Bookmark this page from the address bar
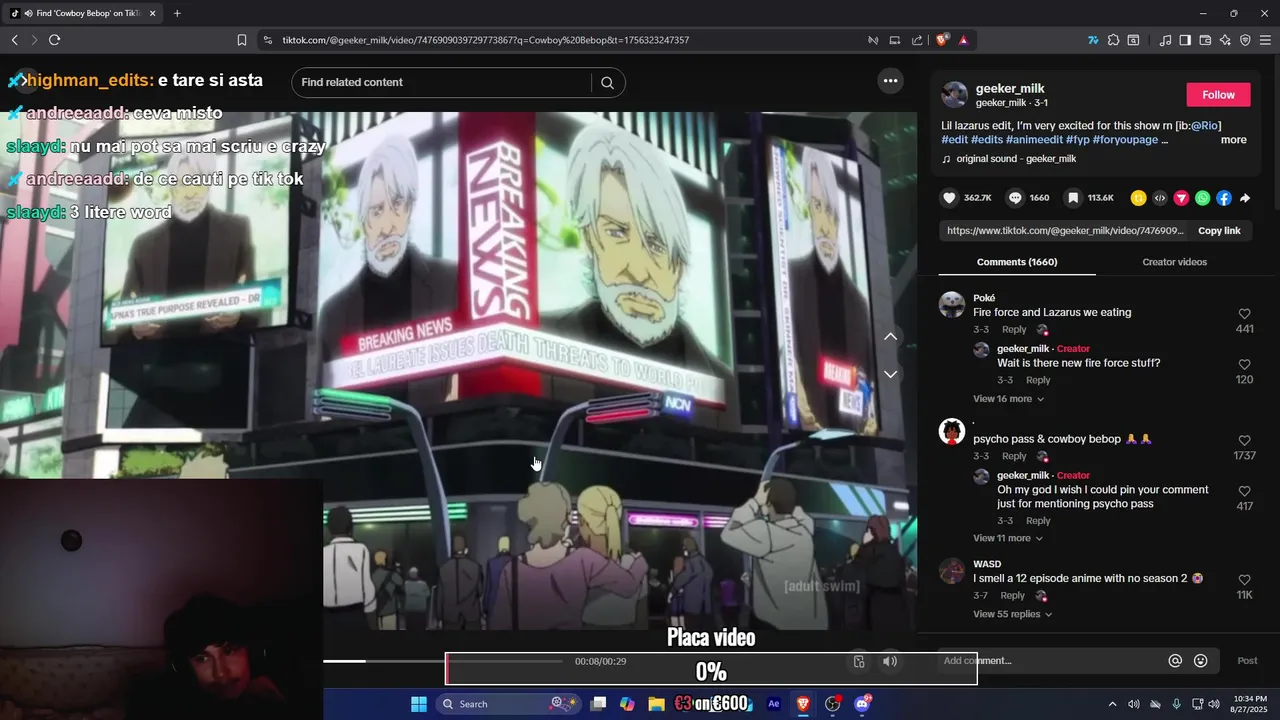Image resolution: width=1280 pixels, height=720 pixels. (242, 40)
